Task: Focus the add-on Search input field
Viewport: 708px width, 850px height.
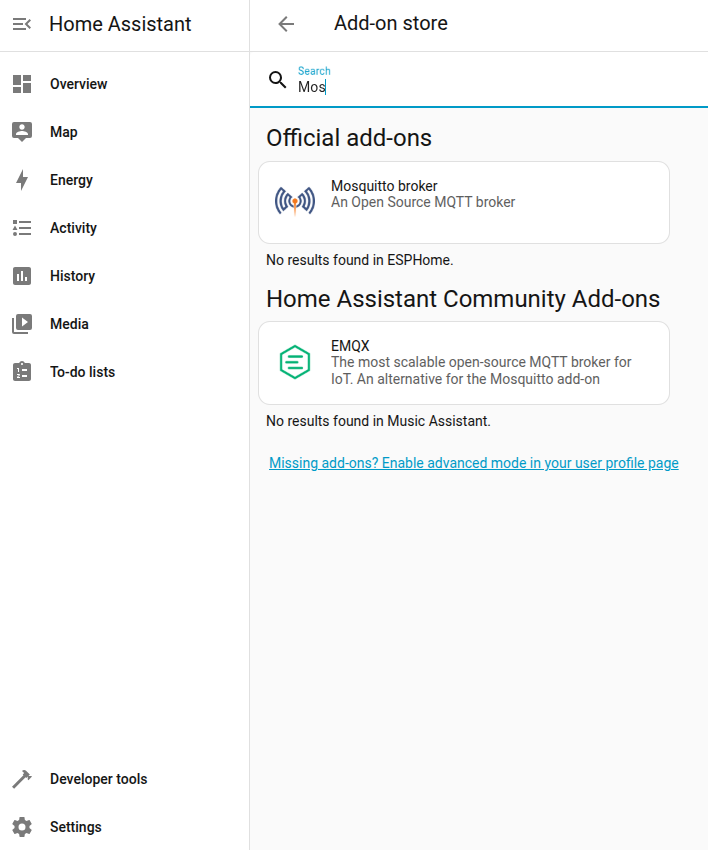Action: click(x=490, y=87)
